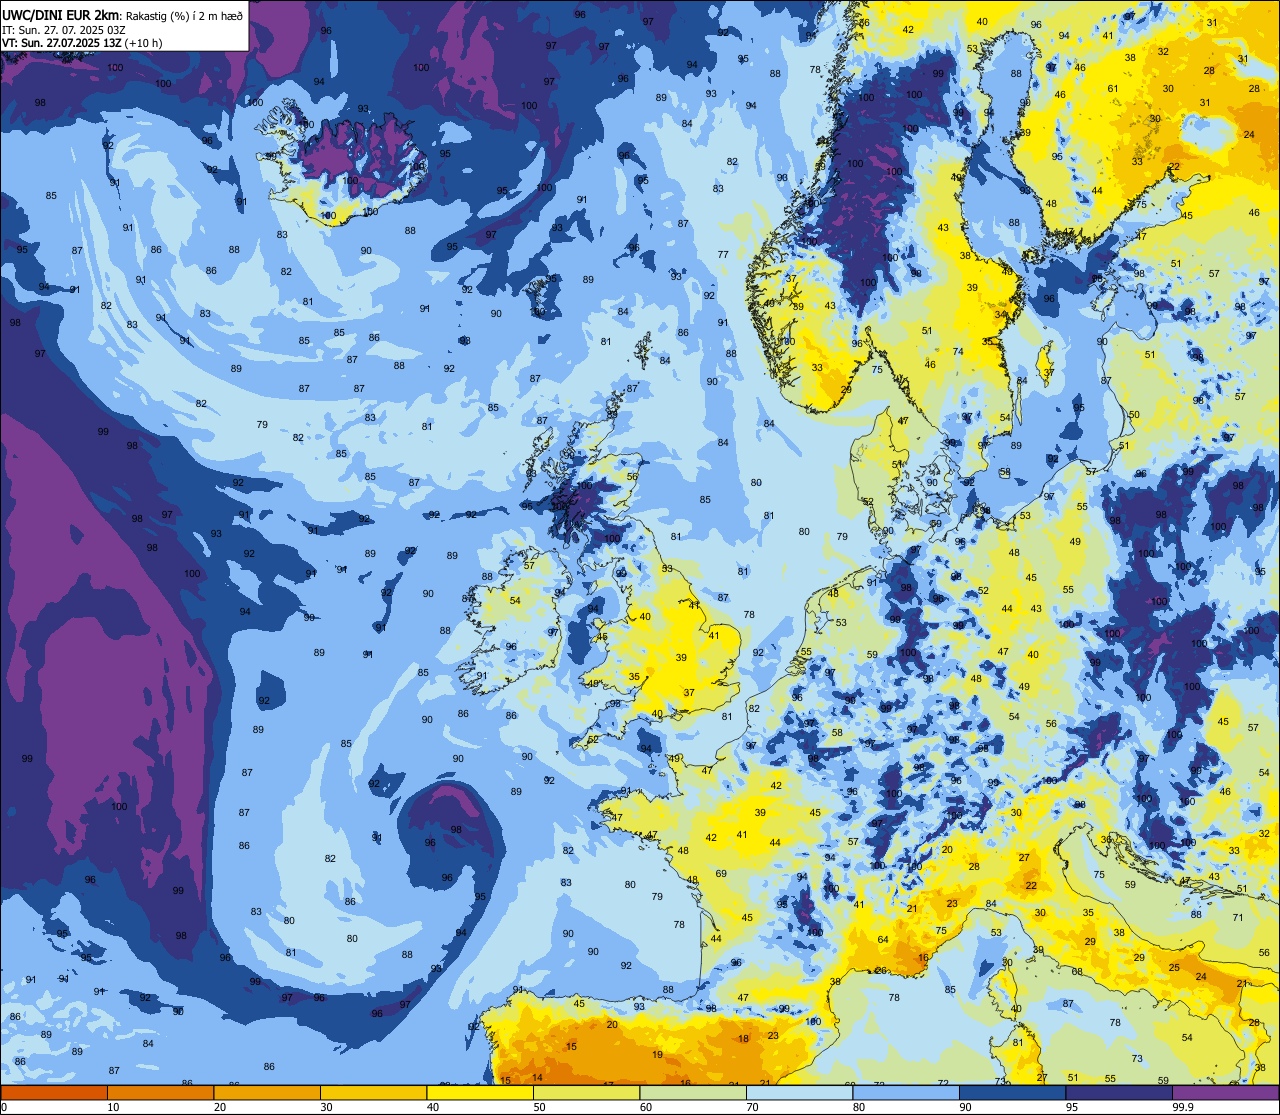1280x1115 pixels.
Task: Pick the 70–80 pale blue legend swatch
Action: point(799,1094)
